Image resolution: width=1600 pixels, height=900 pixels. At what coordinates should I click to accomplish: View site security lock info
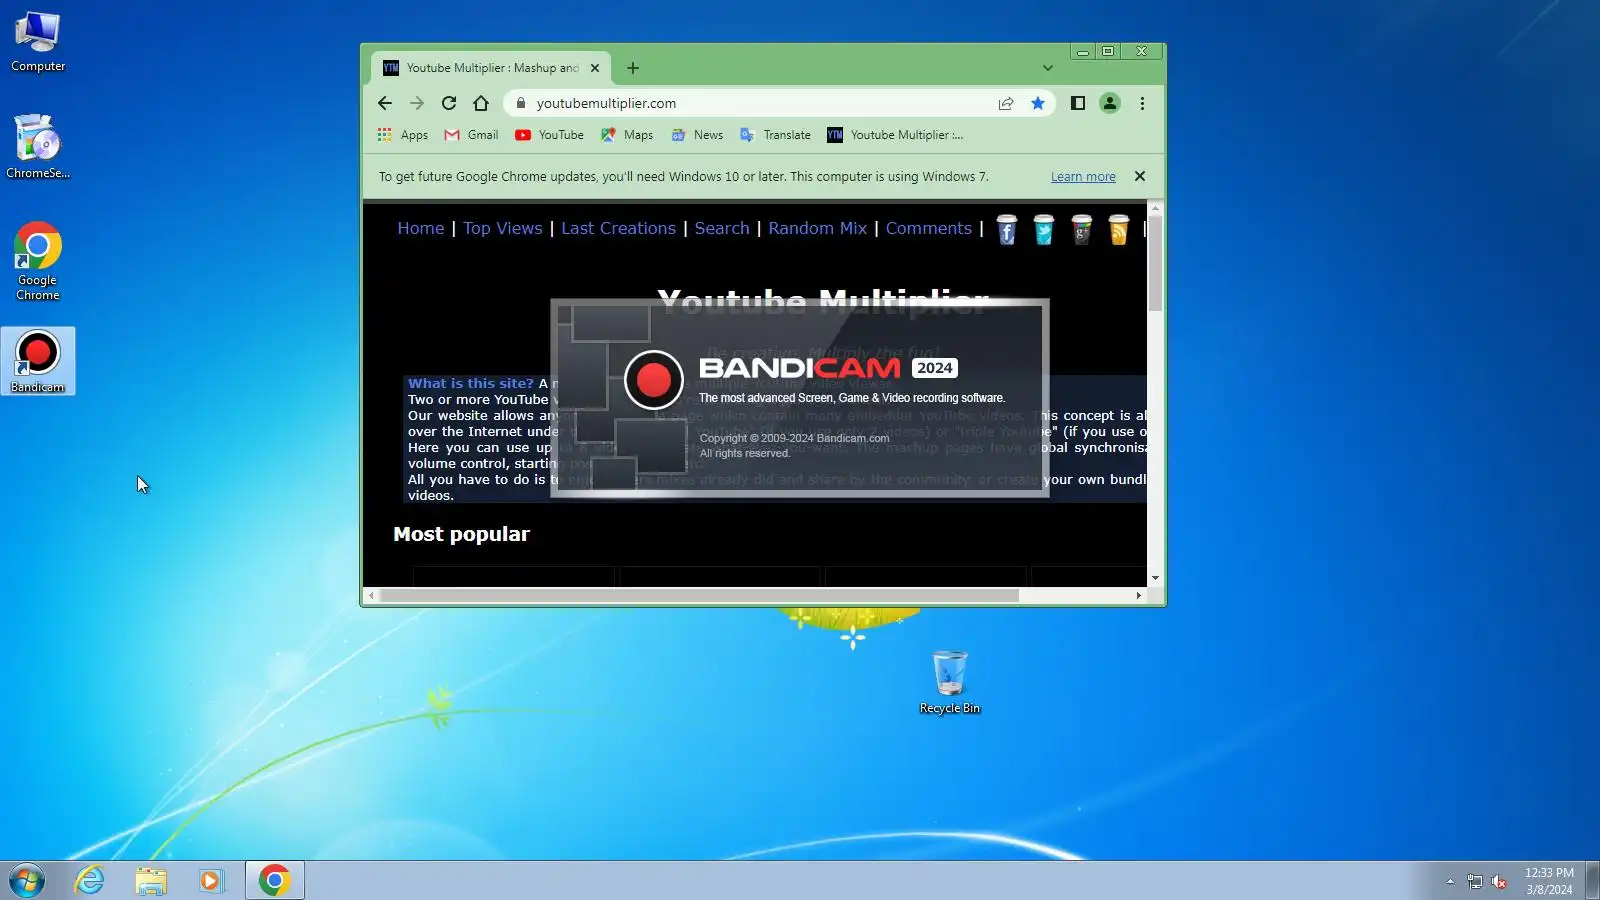click(x=521, y=103)
